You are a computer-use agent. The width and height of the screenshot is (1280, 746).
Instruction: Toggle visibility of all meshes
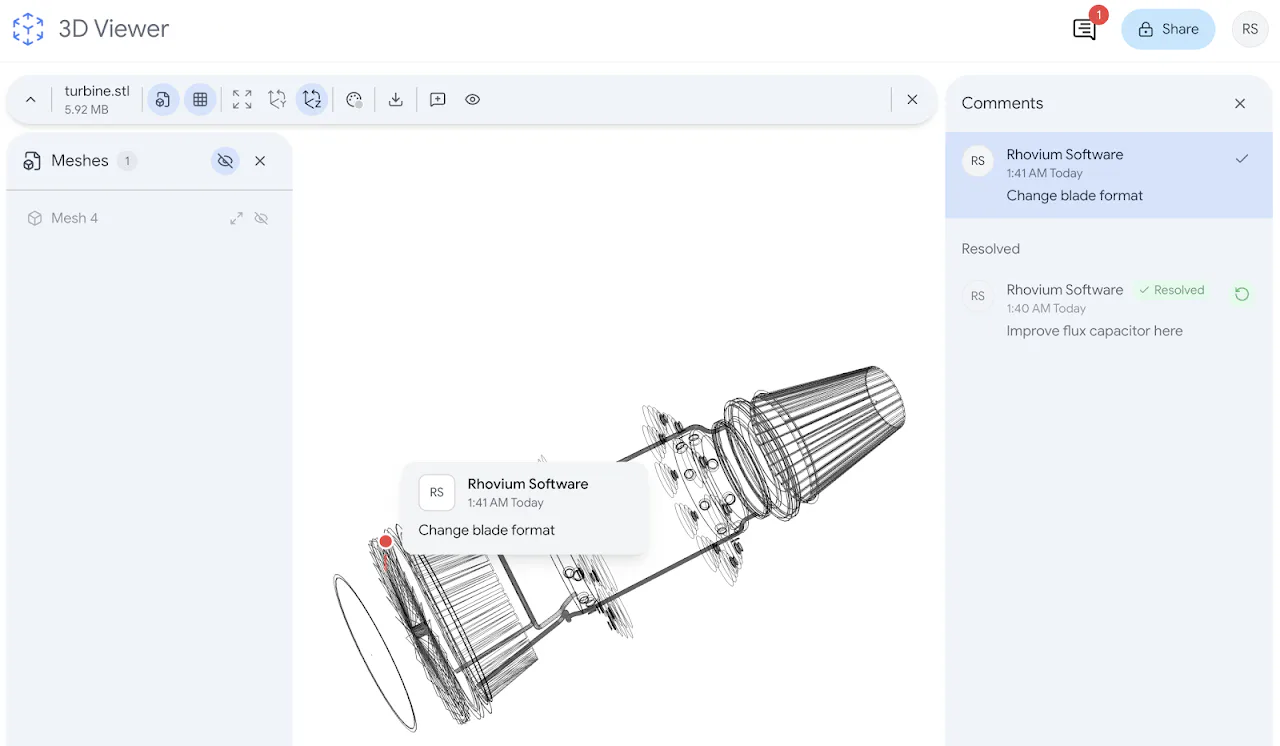[225, 161]
